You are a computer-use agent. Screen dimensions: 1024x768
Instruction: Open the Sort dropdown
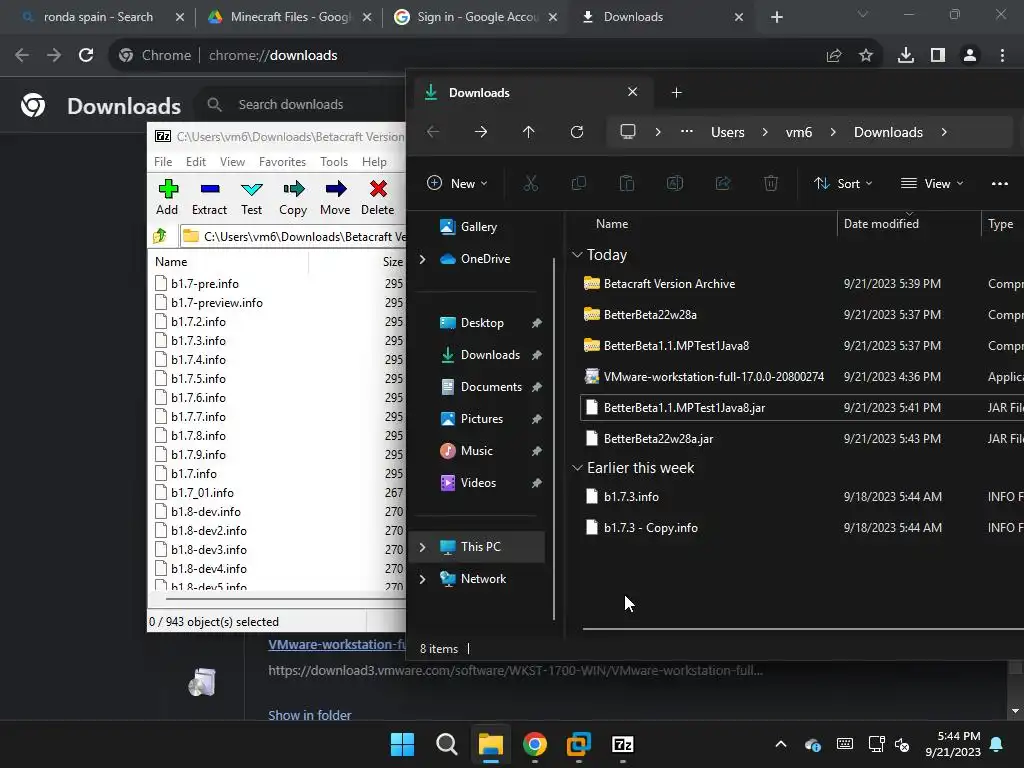[x=843, y=184]
